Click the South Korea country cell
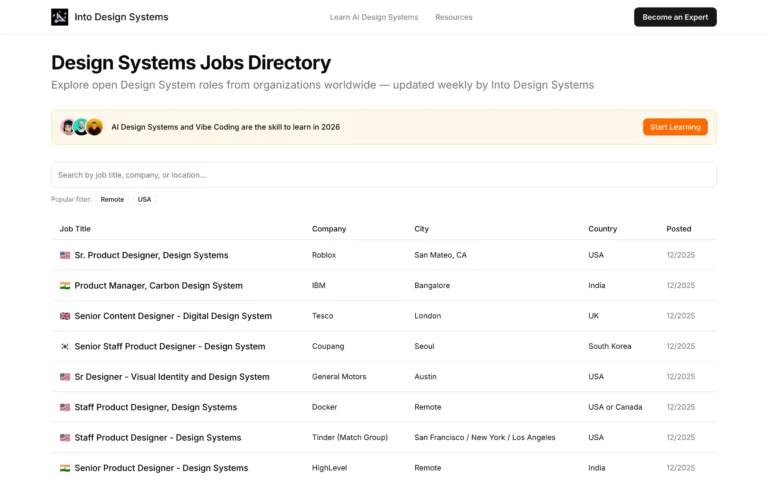Image resolution: width=768 pixels, height=480 pixels. 610,346
